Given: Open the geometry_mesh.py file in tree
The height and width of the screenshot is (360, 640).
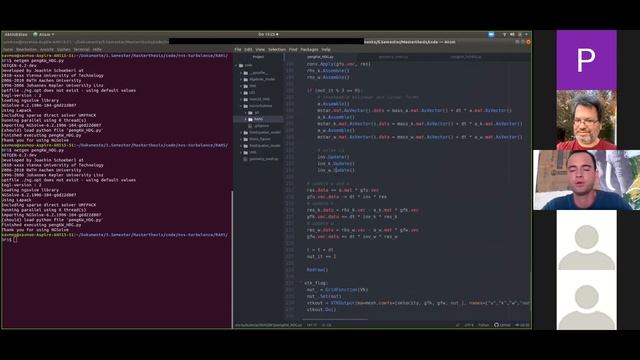Looking at the screenshot, I should pyautogui.click(x=264, y=159).
